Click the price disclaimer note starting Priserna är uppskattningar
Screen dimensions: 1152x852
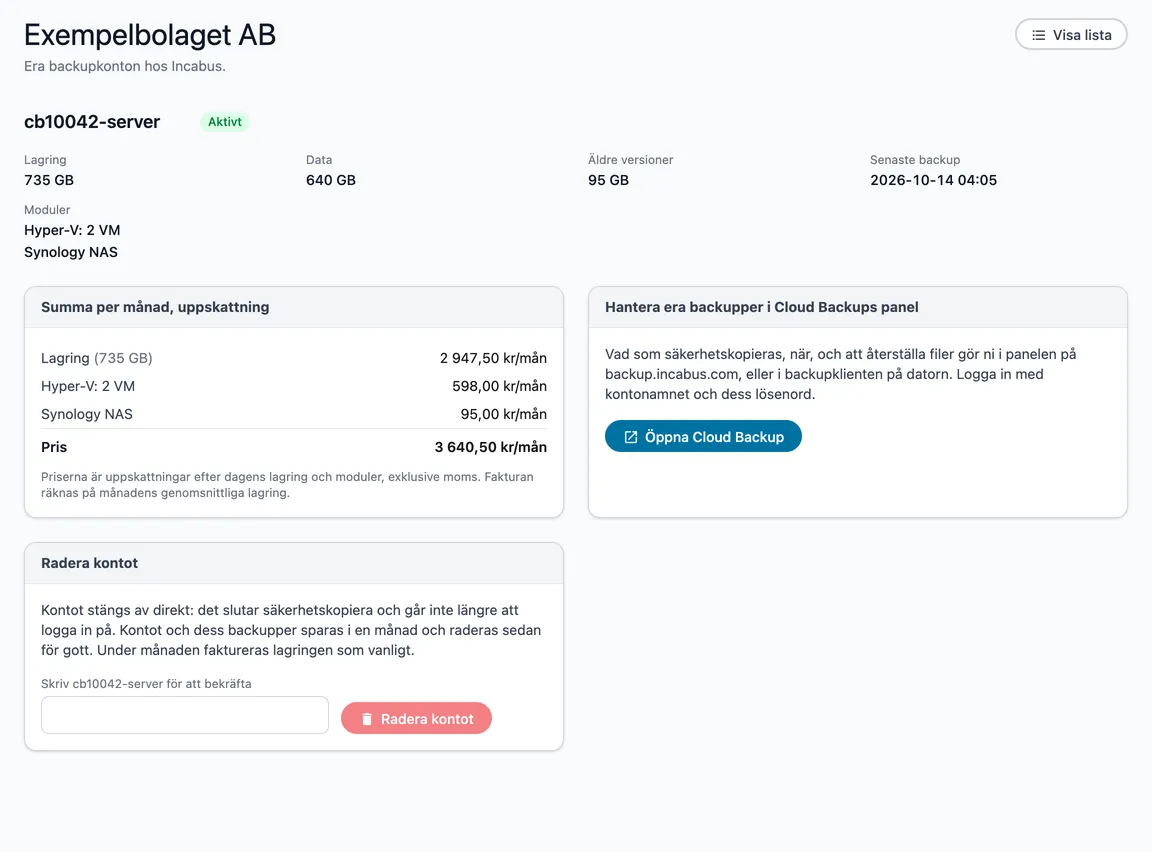(287, 485)
